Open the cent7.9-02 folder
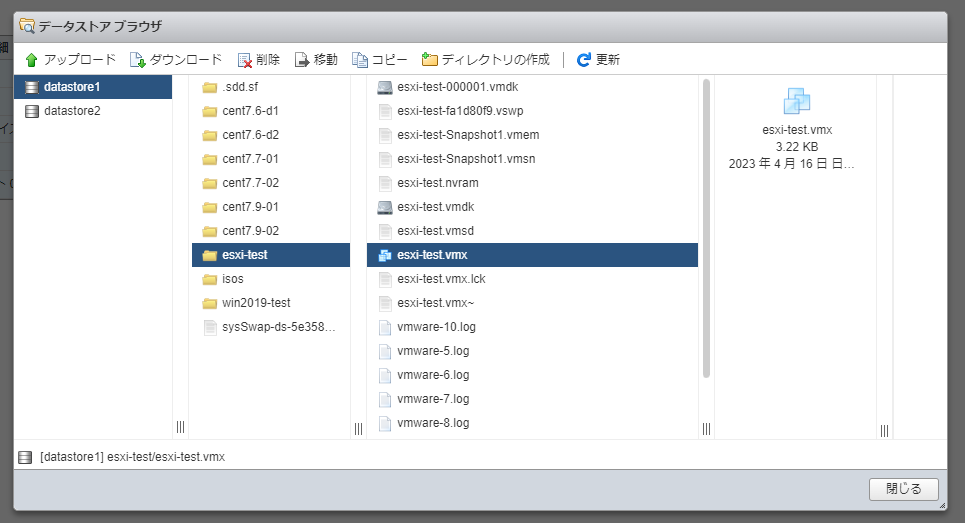Image resolution: width=965 pixels, height=523 pixels. click(271, 231)
